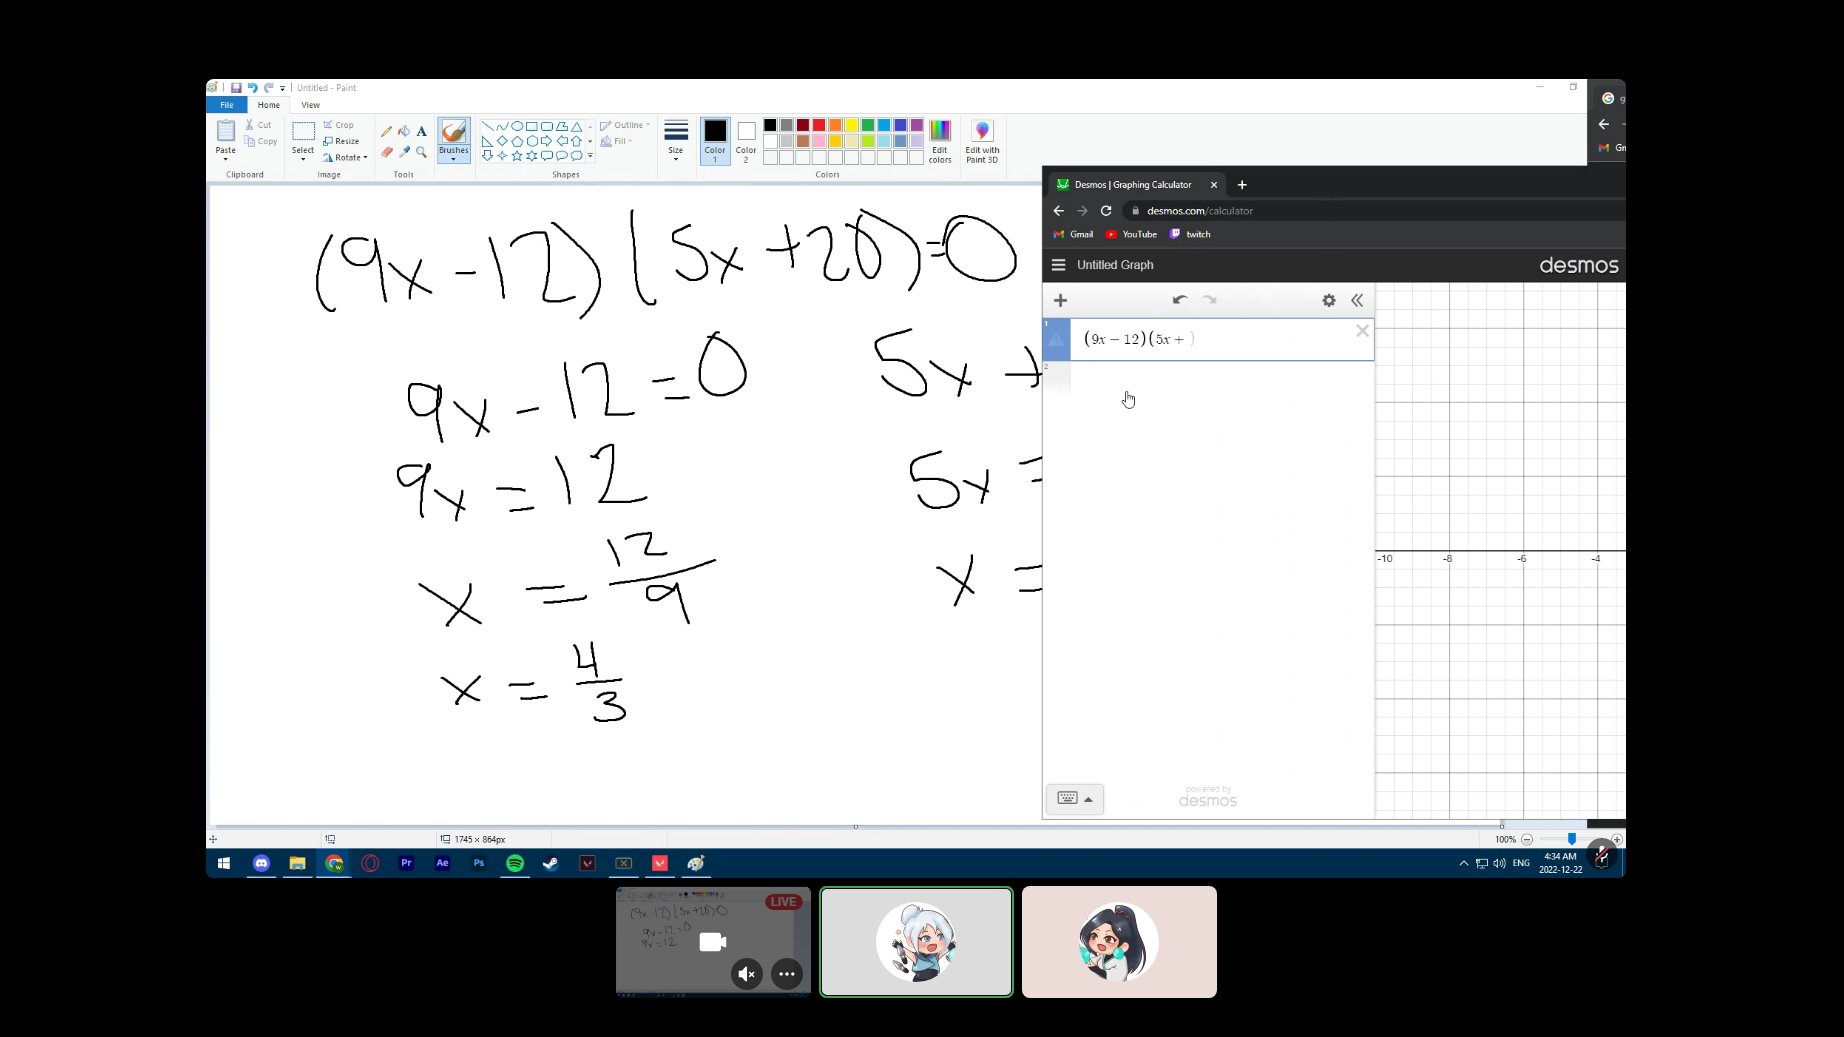Click the Desmos Add Item plus button

click(1060, 300)
